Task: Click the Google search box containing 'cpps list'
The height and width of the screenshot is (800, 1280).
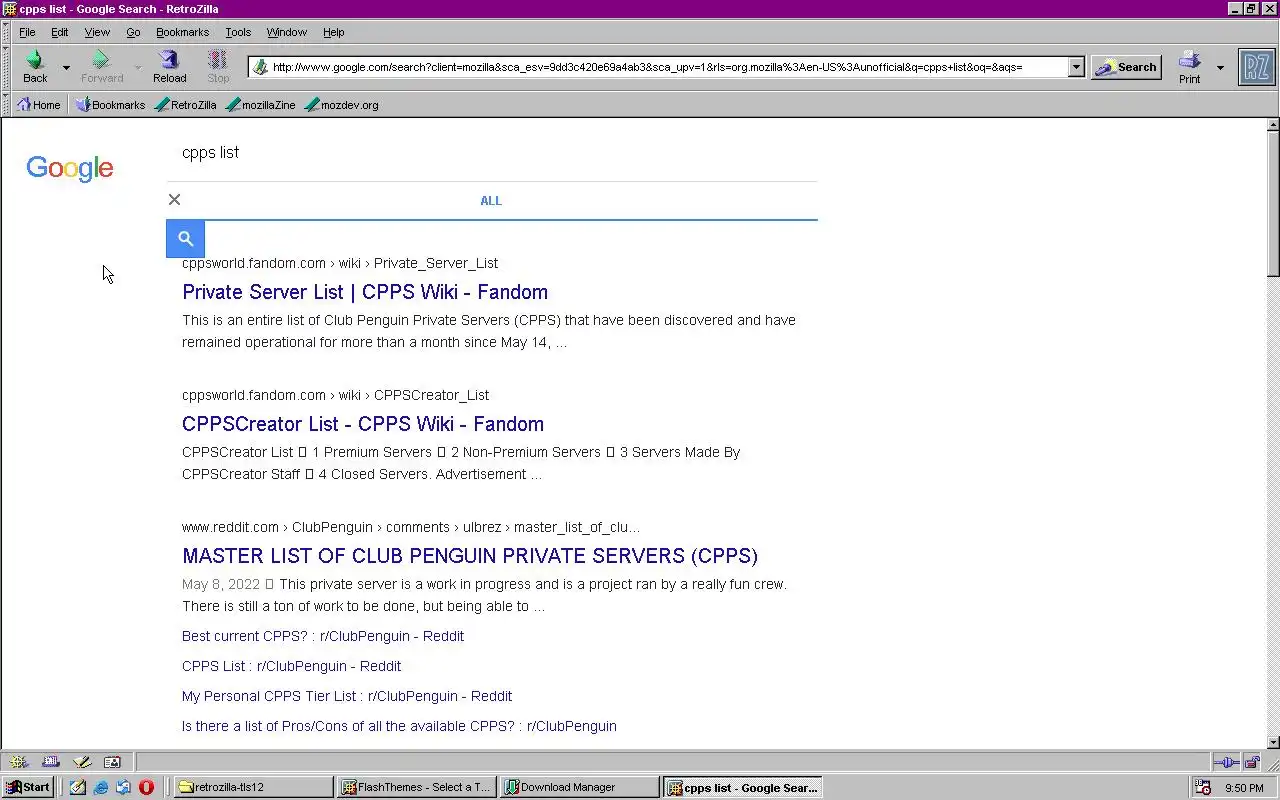Action: pos(490,152)
